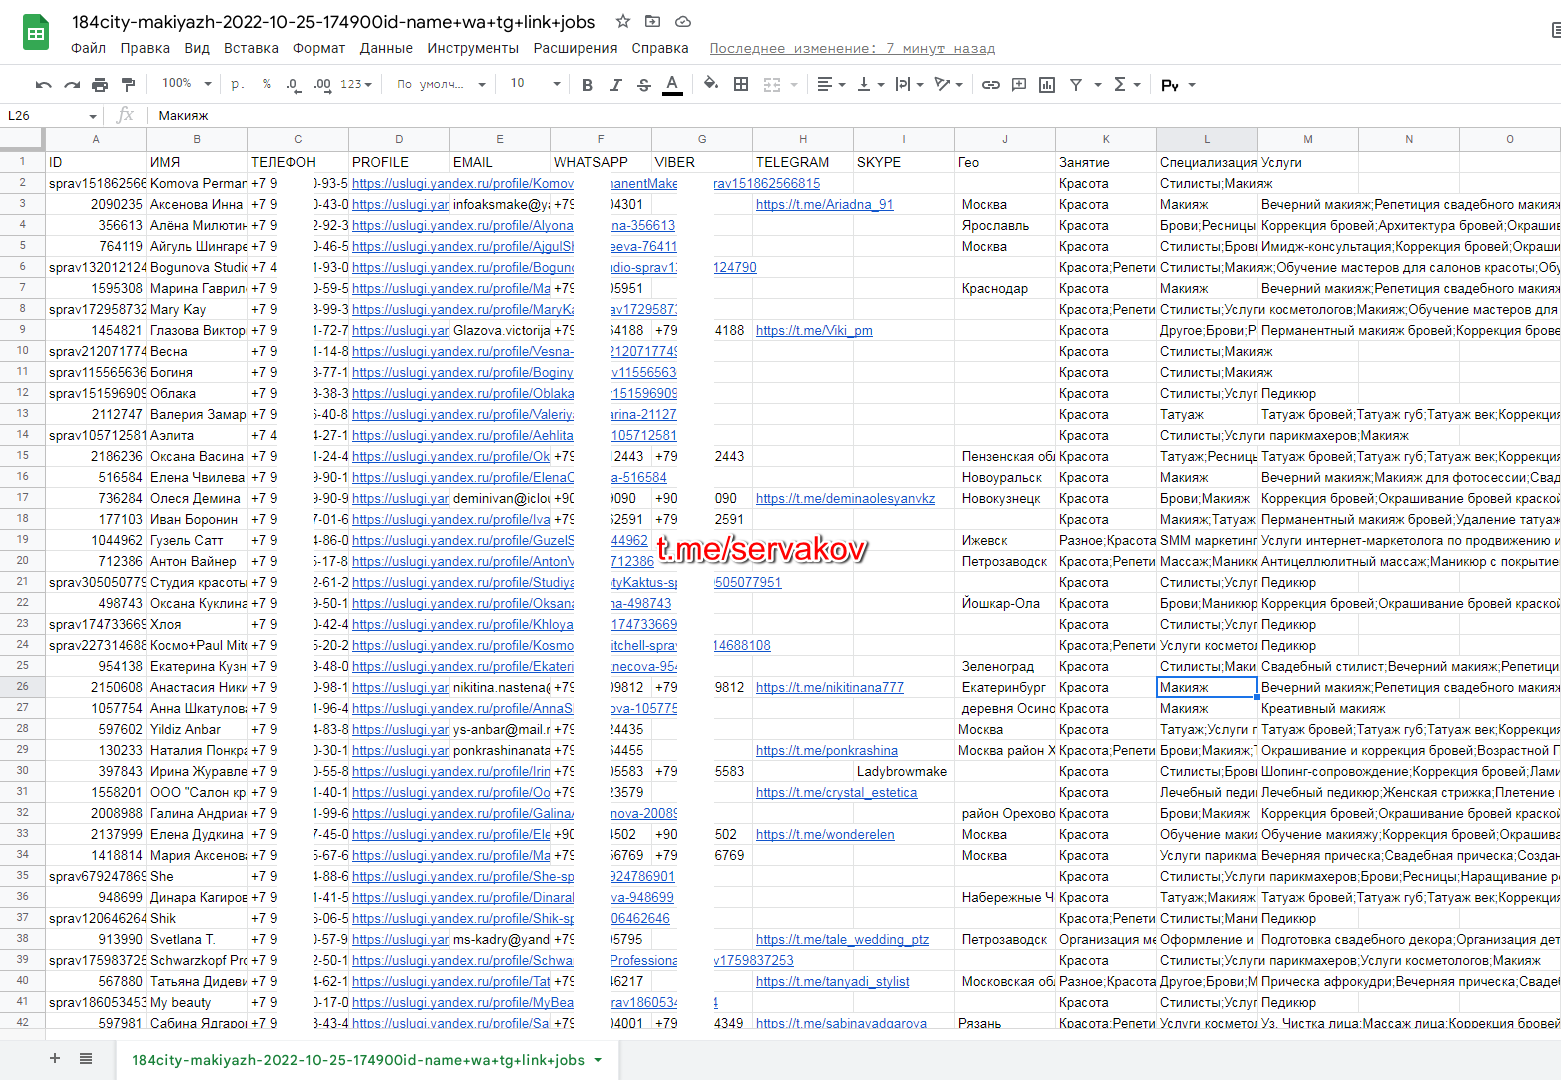Screen dimensions: 1561x1080
Task: Open the Файл menu
Action: (x=89, y=48)
